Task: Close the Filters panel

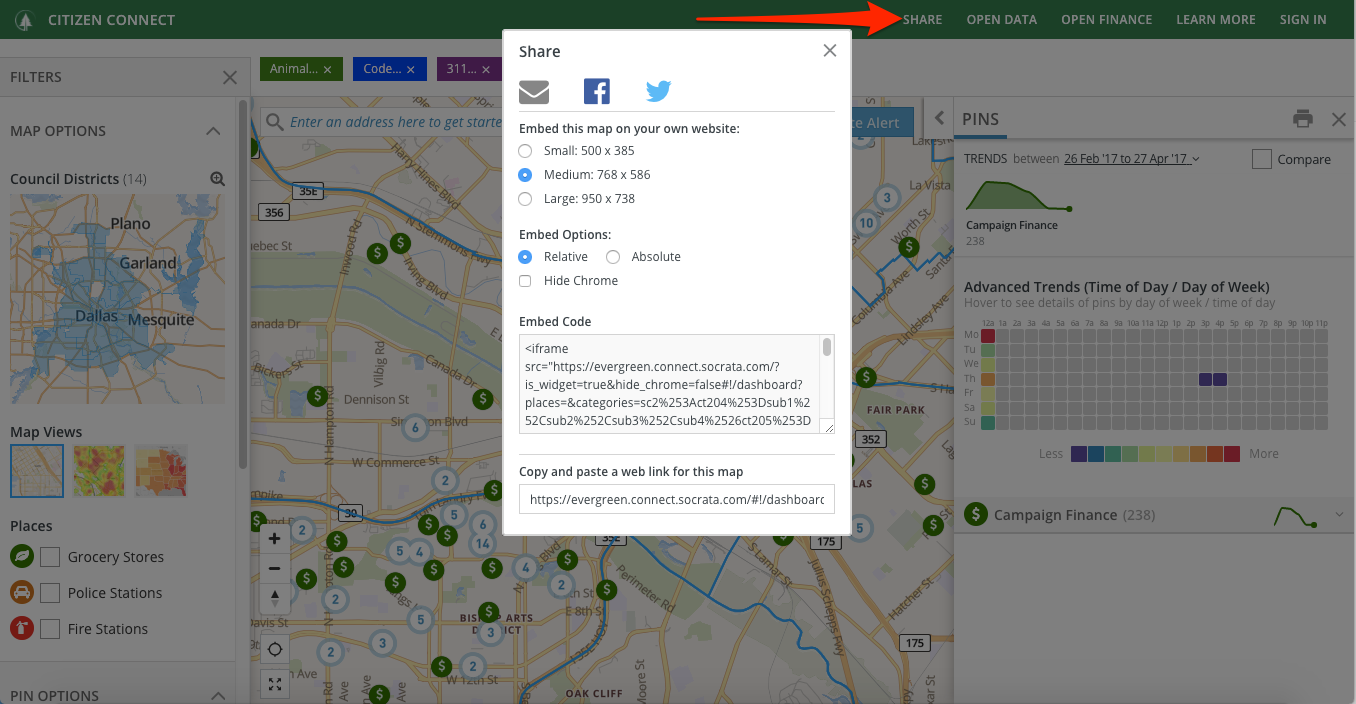Action: (230, 77)
